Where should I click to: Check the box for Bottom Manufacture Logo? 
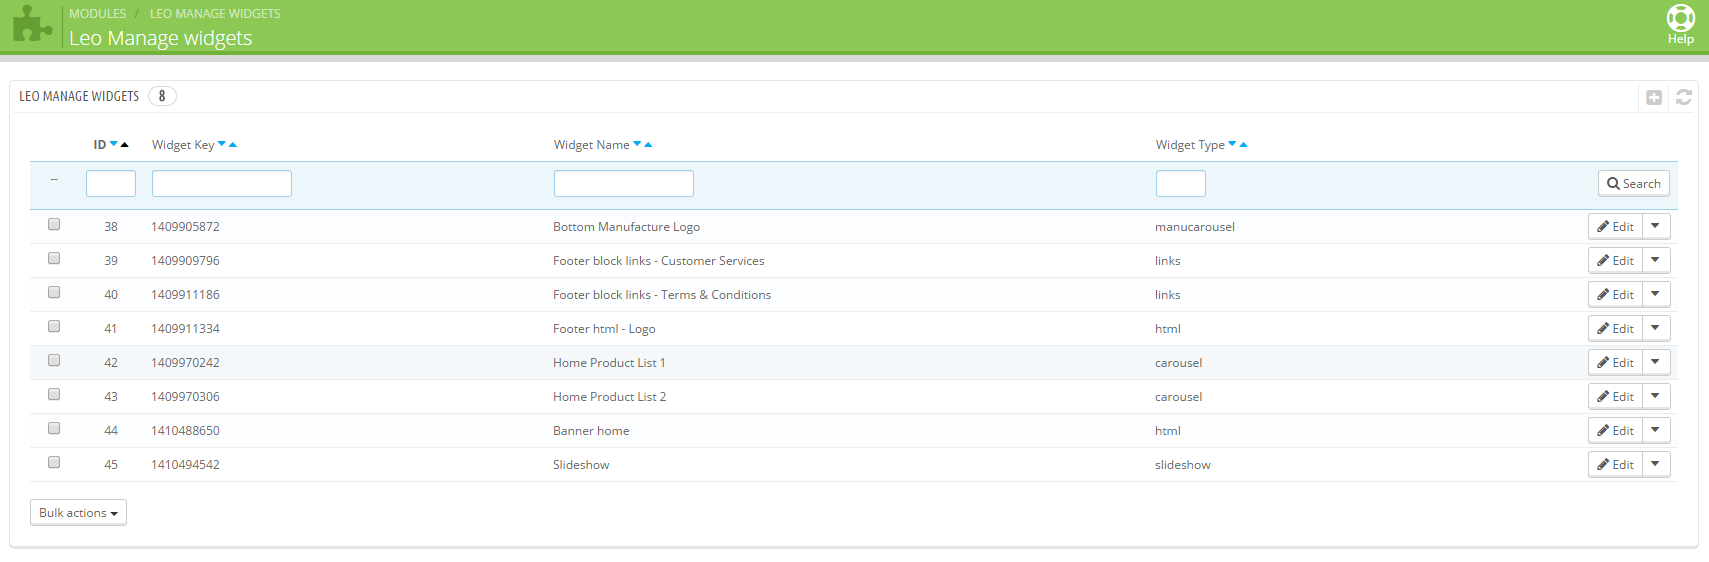pyautogui.click(x=54, y=225)
